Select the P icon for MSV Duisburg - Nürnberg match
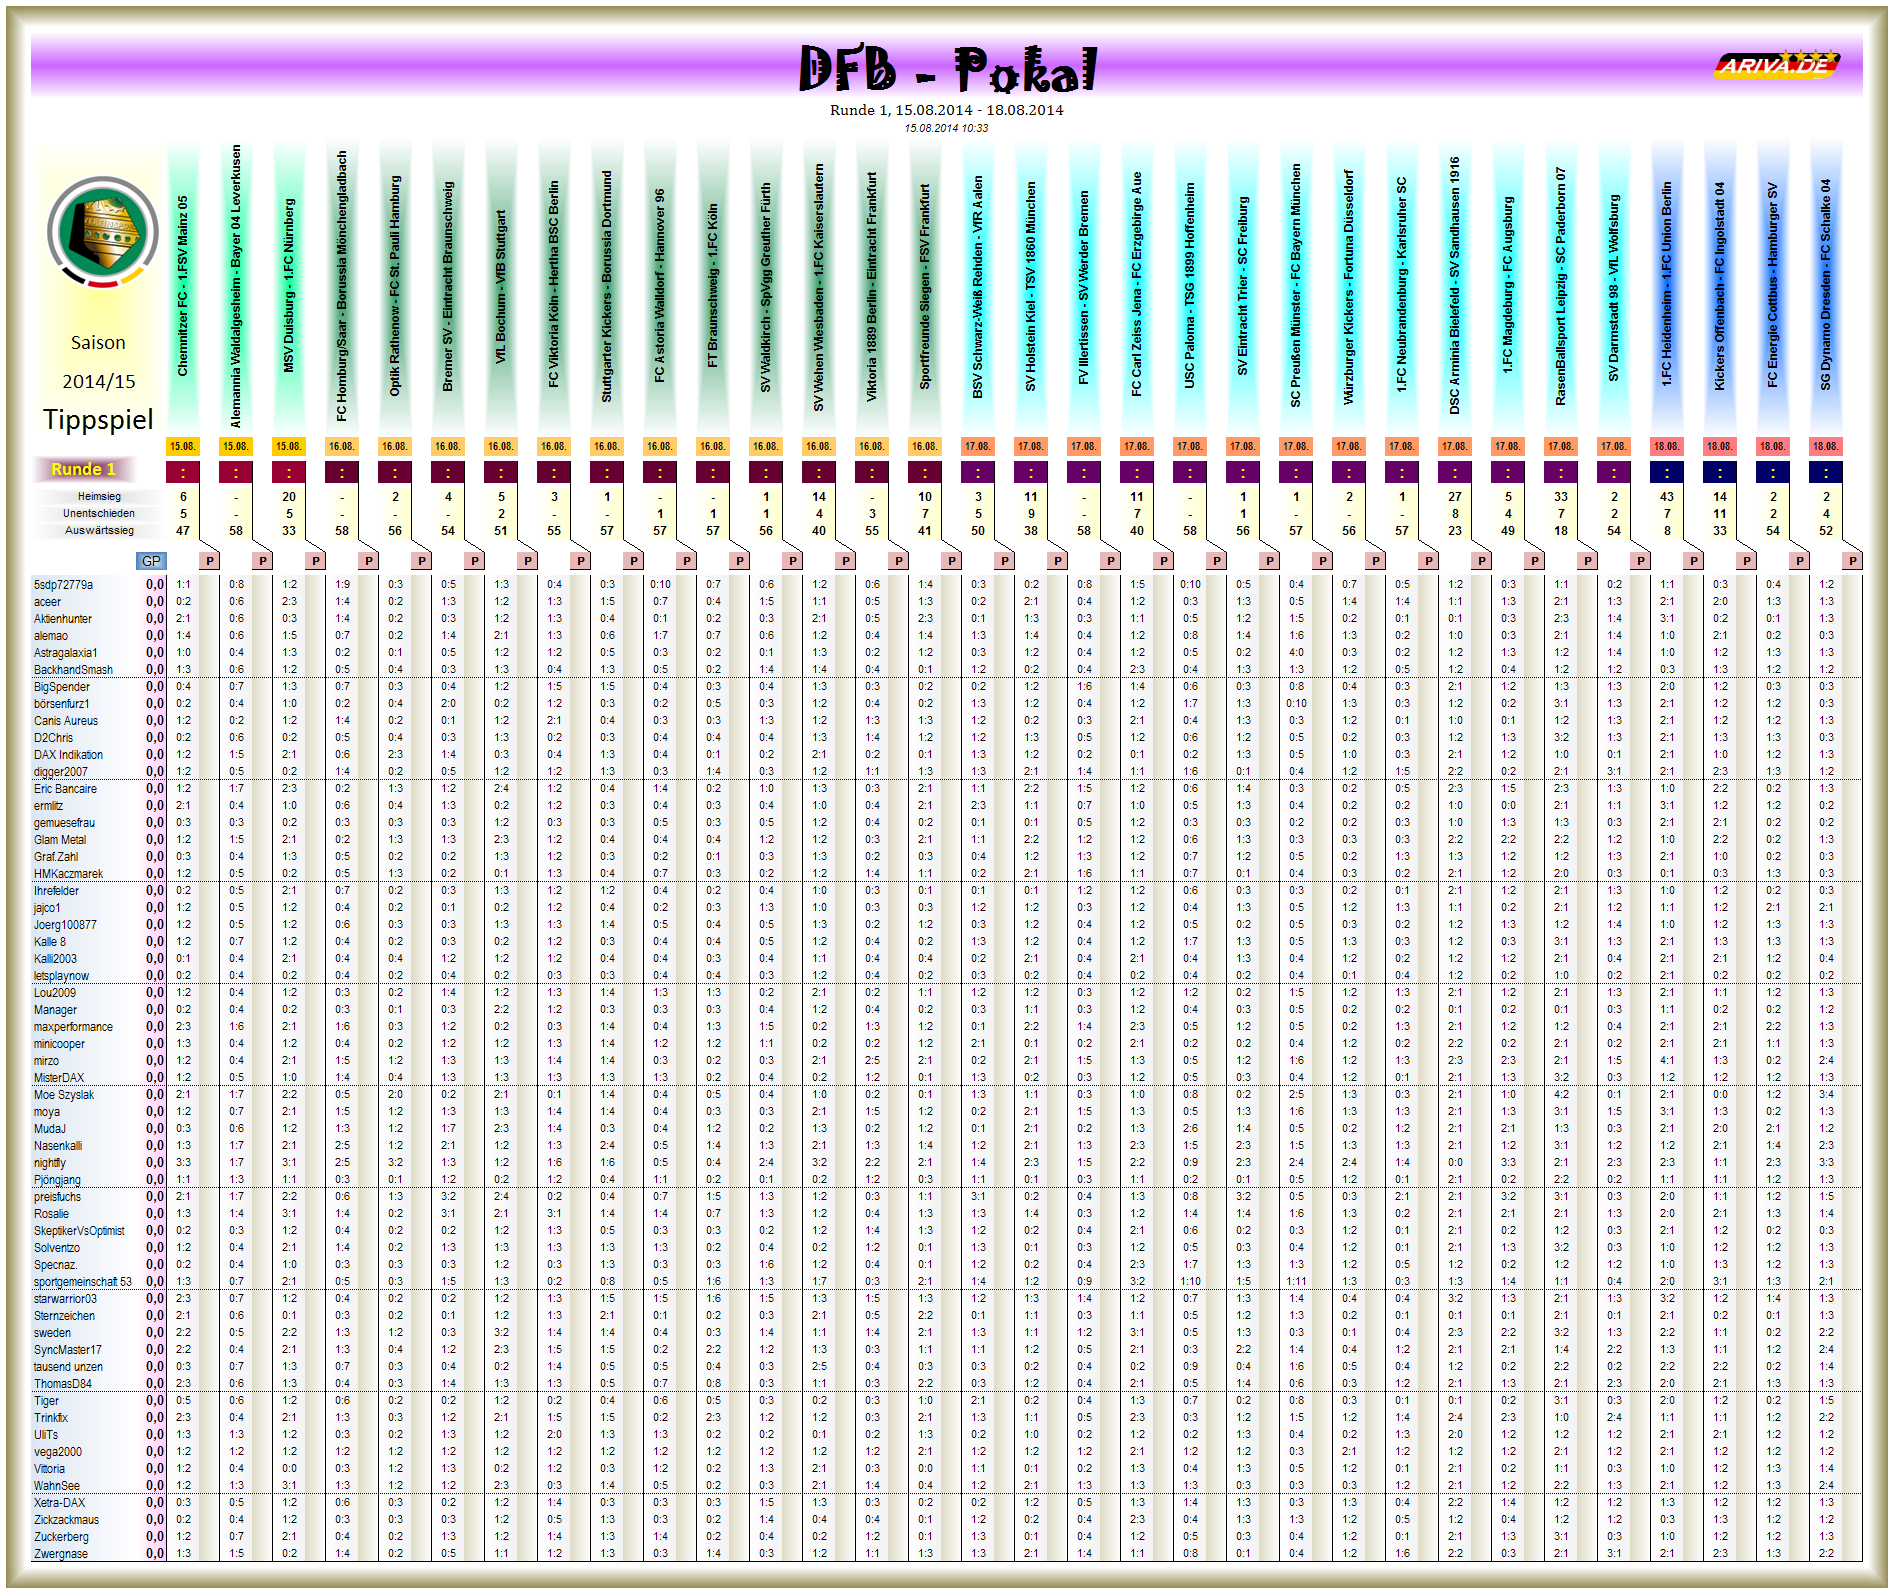This screenshot has height=1594, width=1894. 314,561
